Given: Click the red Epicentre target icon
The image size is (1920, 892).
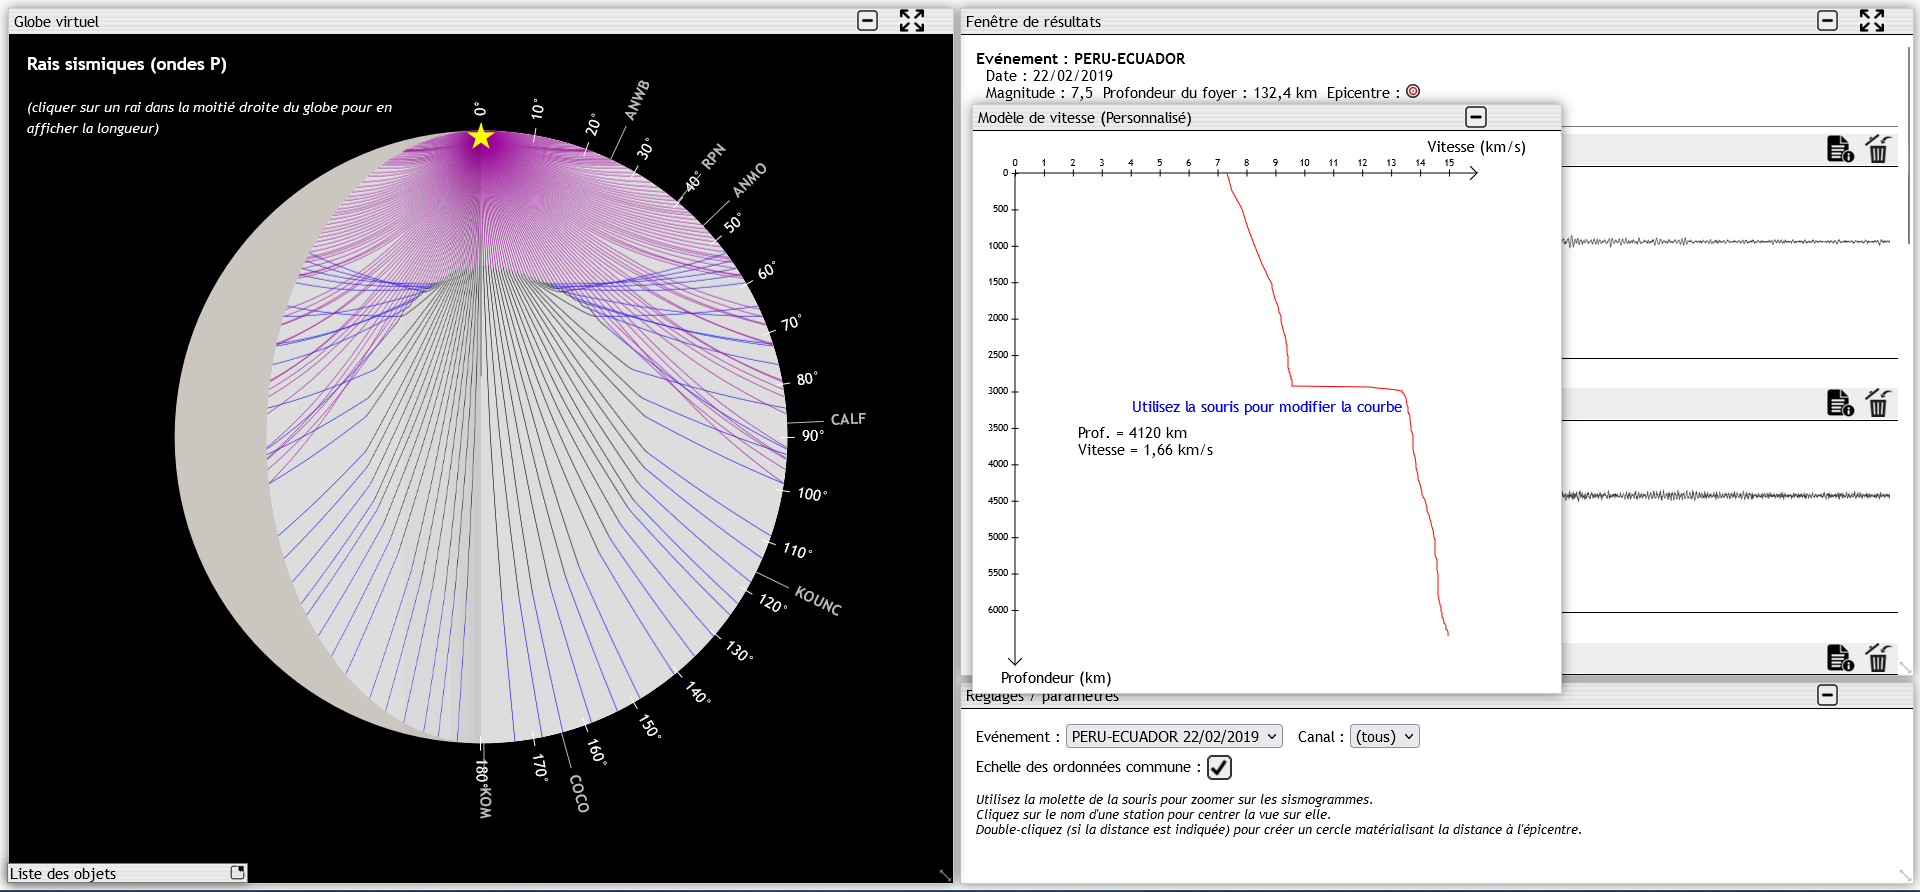Looking at the screenshot, I should pyautogui.click(x=1413, y=92).
